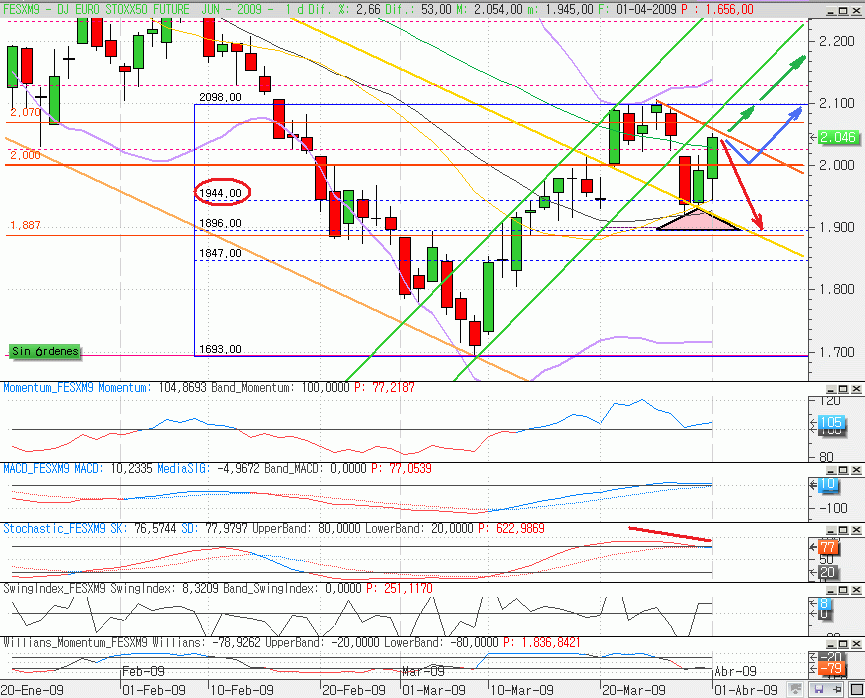This screenshot has height=698, width=865.
Task: Close the Willians Momentum panel
Action: coord(856,644)
